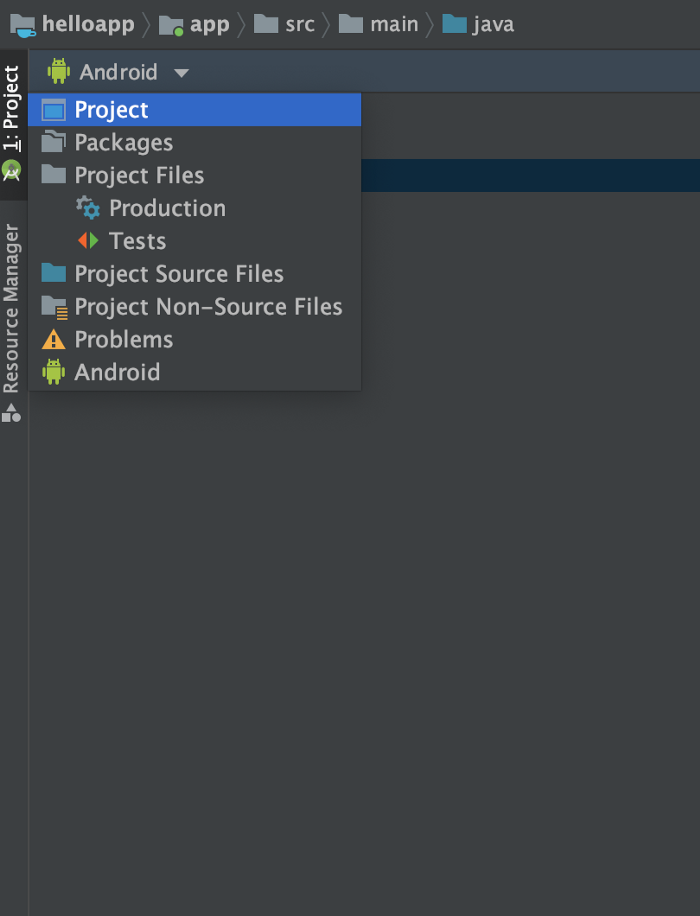Click the Android robot icon in panel header
The image size is (700, 916).
pyautogui.click(x=58, y=71)
